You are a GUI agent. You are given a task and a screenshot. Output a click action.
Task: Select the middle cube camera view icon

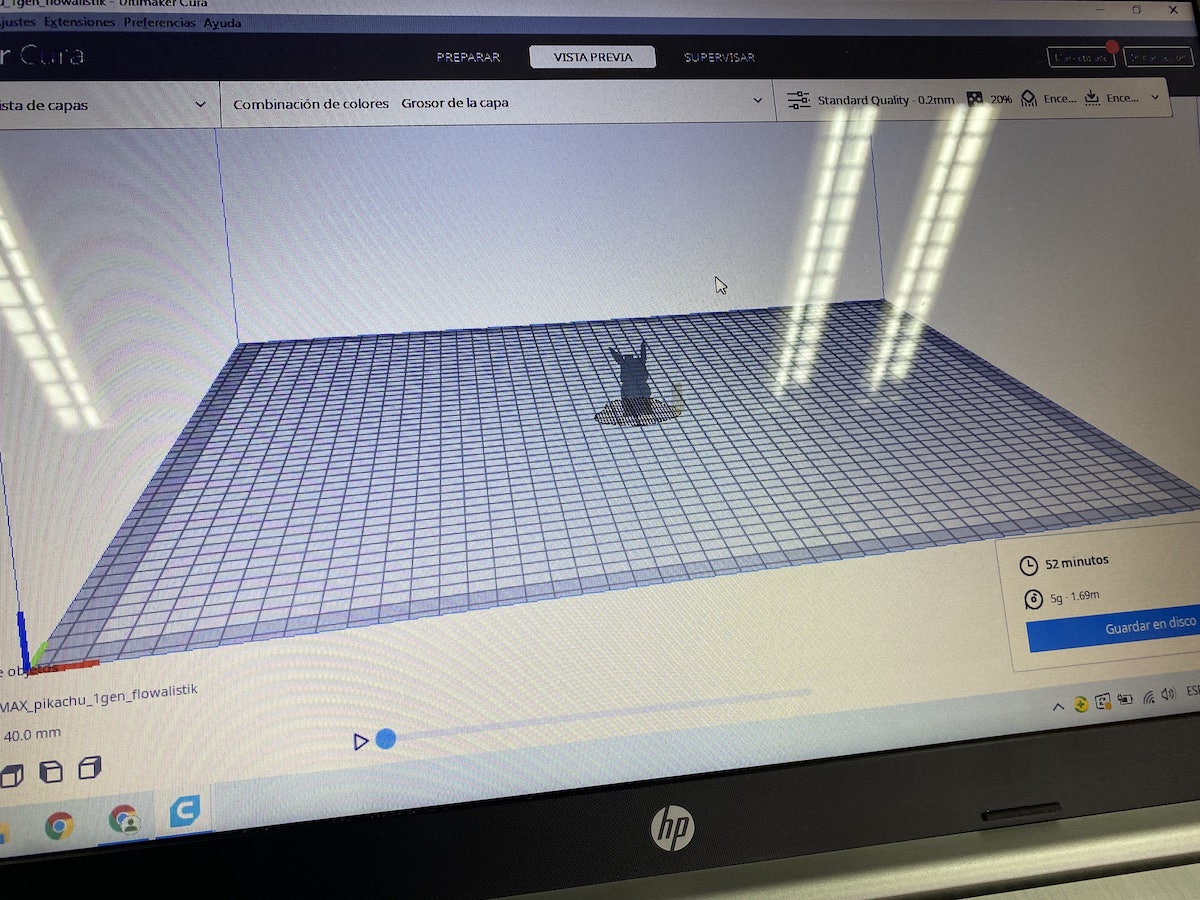point(50,771)
